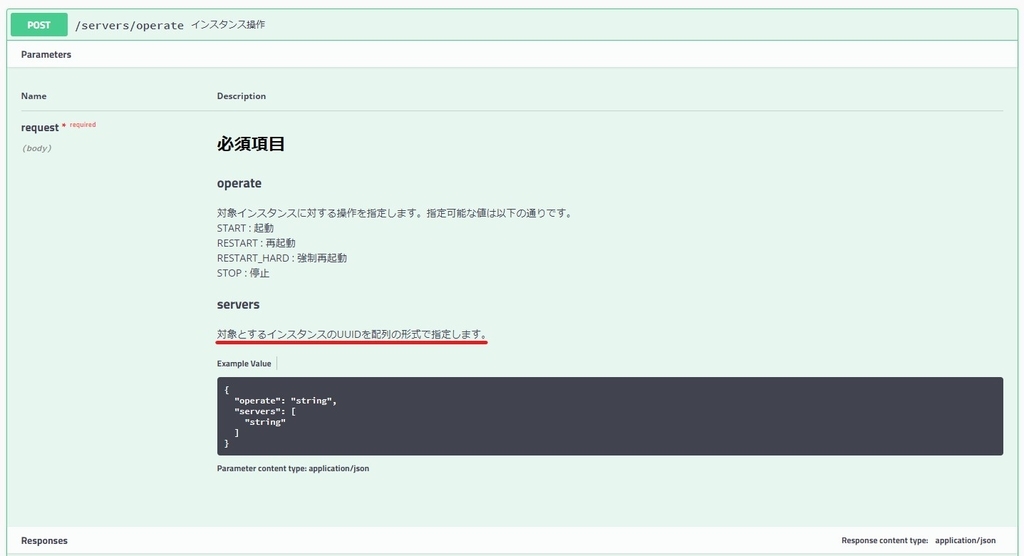The width and height of the screenshot is (1024, 556).
Task: Select the RESTART : 再起動 line
Action: coord(256,243)
